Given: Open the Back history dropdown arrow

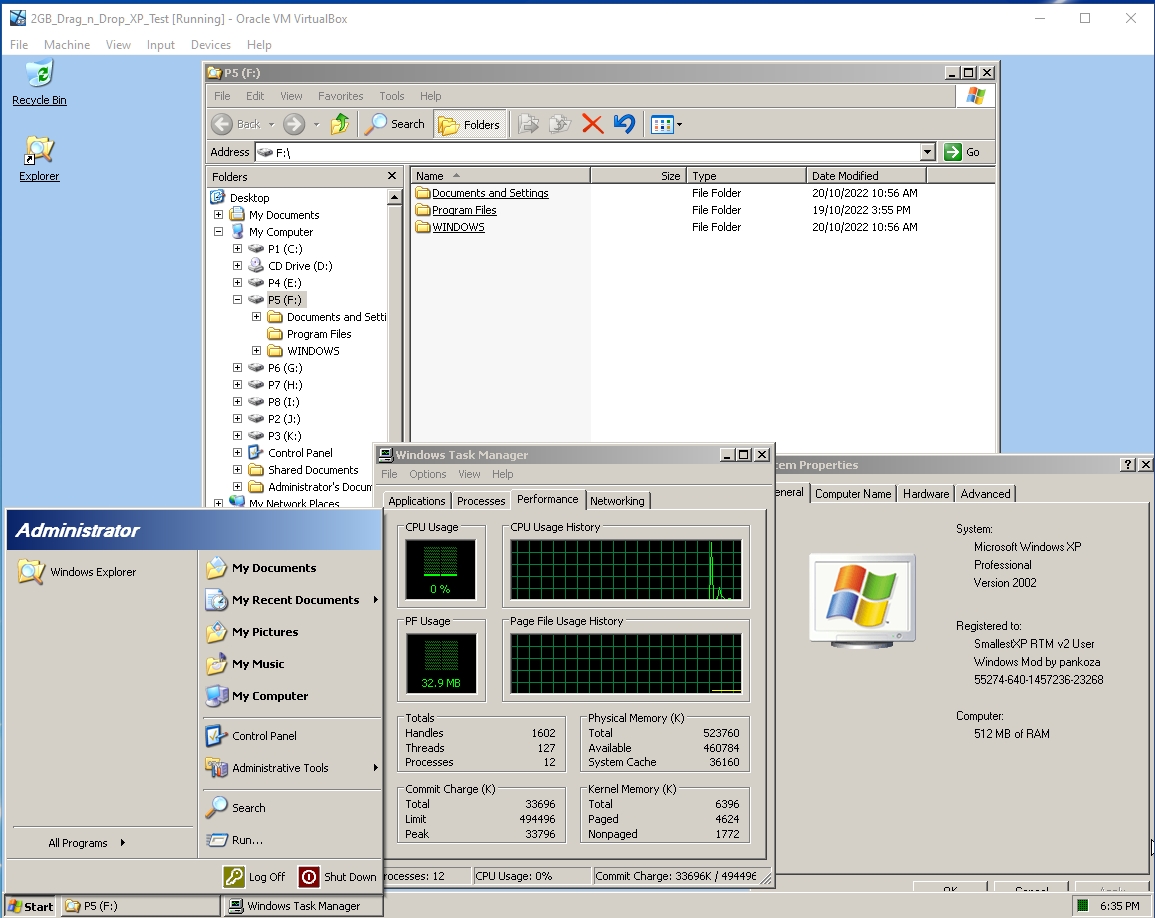Looking at the screenshot, I should tap(271, 125).
